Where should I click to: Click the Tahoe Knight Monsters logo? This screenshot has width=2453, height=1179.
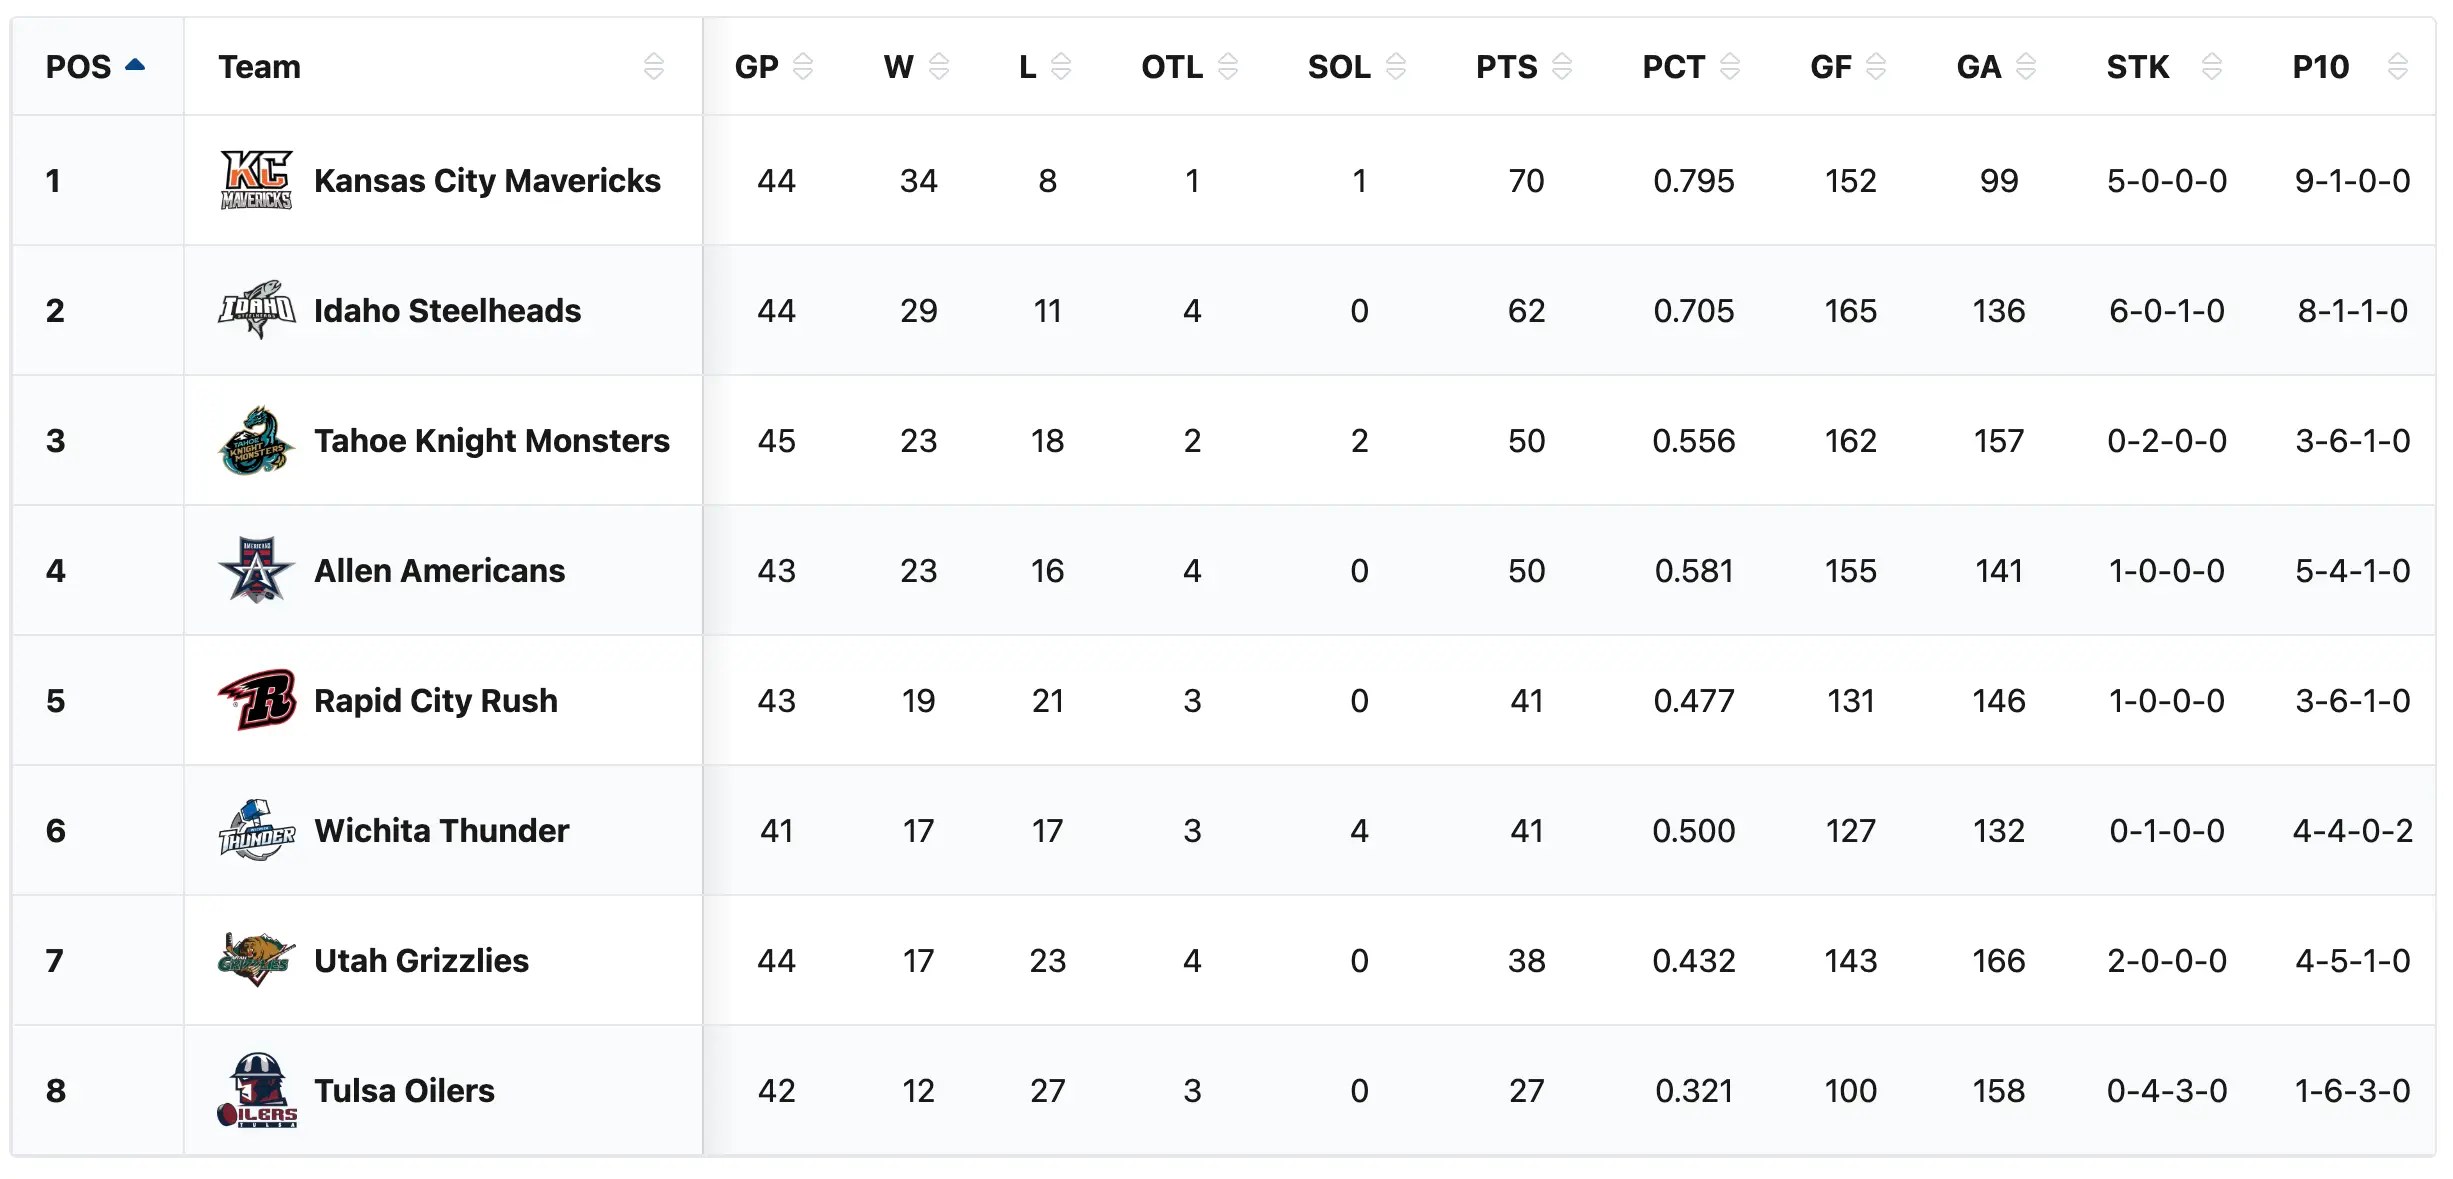point(256,440)
